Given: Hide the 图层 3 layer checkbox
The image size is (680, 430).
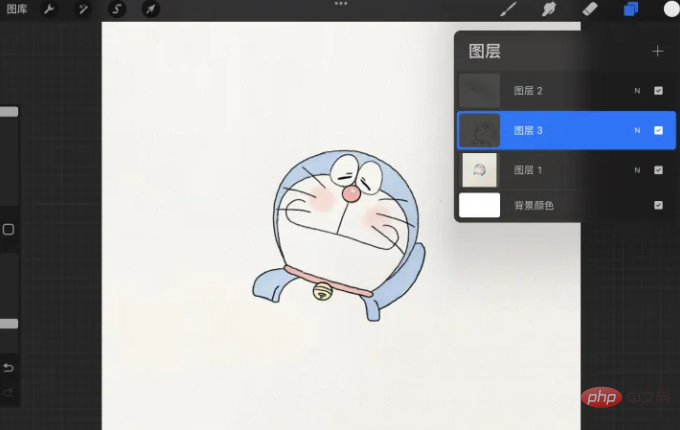Looking at the screenshot, I should (658, 130).
